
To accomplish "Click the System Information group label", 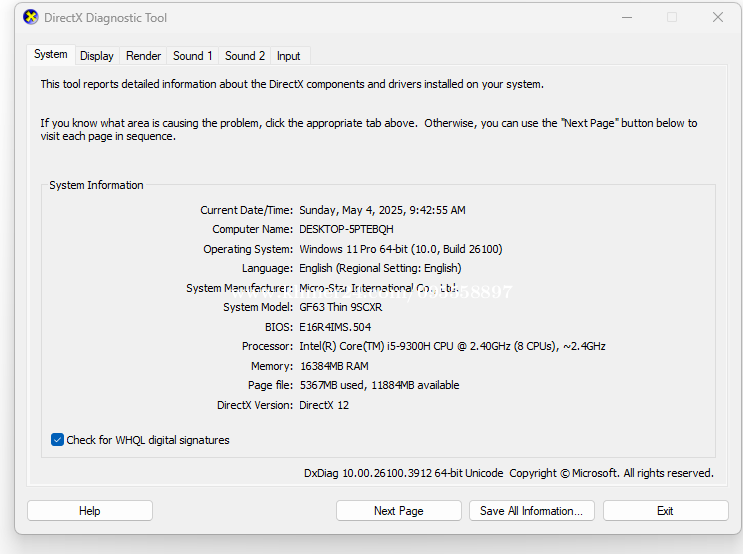I will tap(96, 185).
